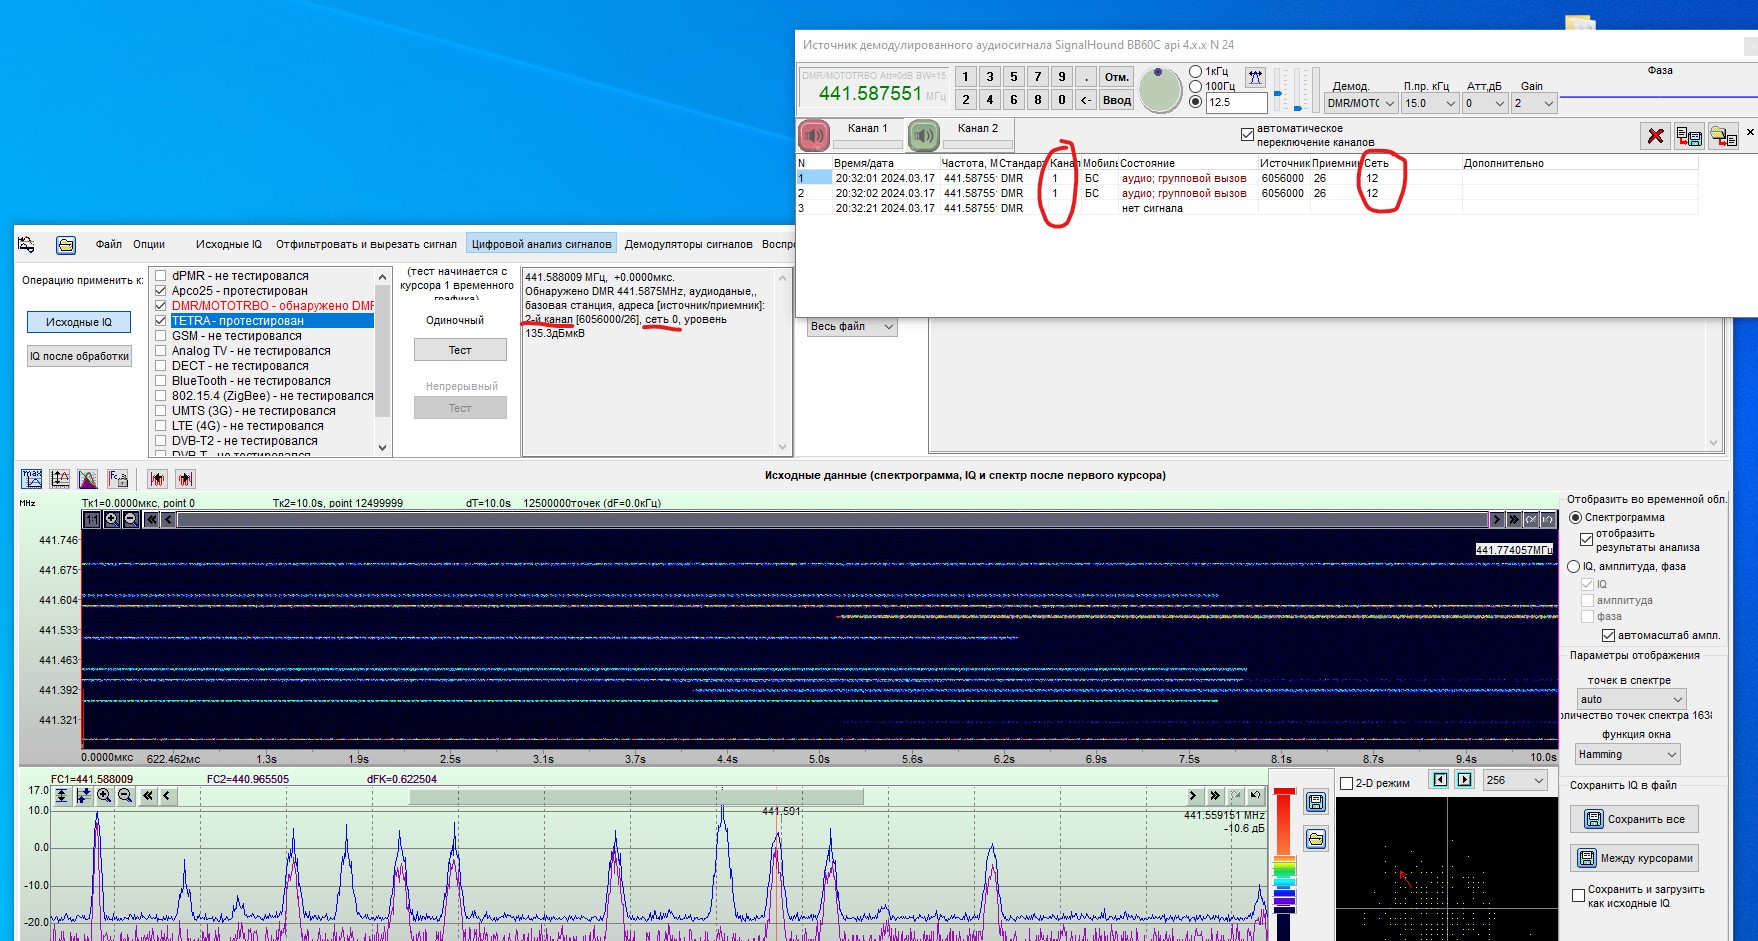Image resolution: width=1758 pixels, height=941 pixels.
Task: Click the save log table icon next to red X
Action: [x=1689, y=136]
